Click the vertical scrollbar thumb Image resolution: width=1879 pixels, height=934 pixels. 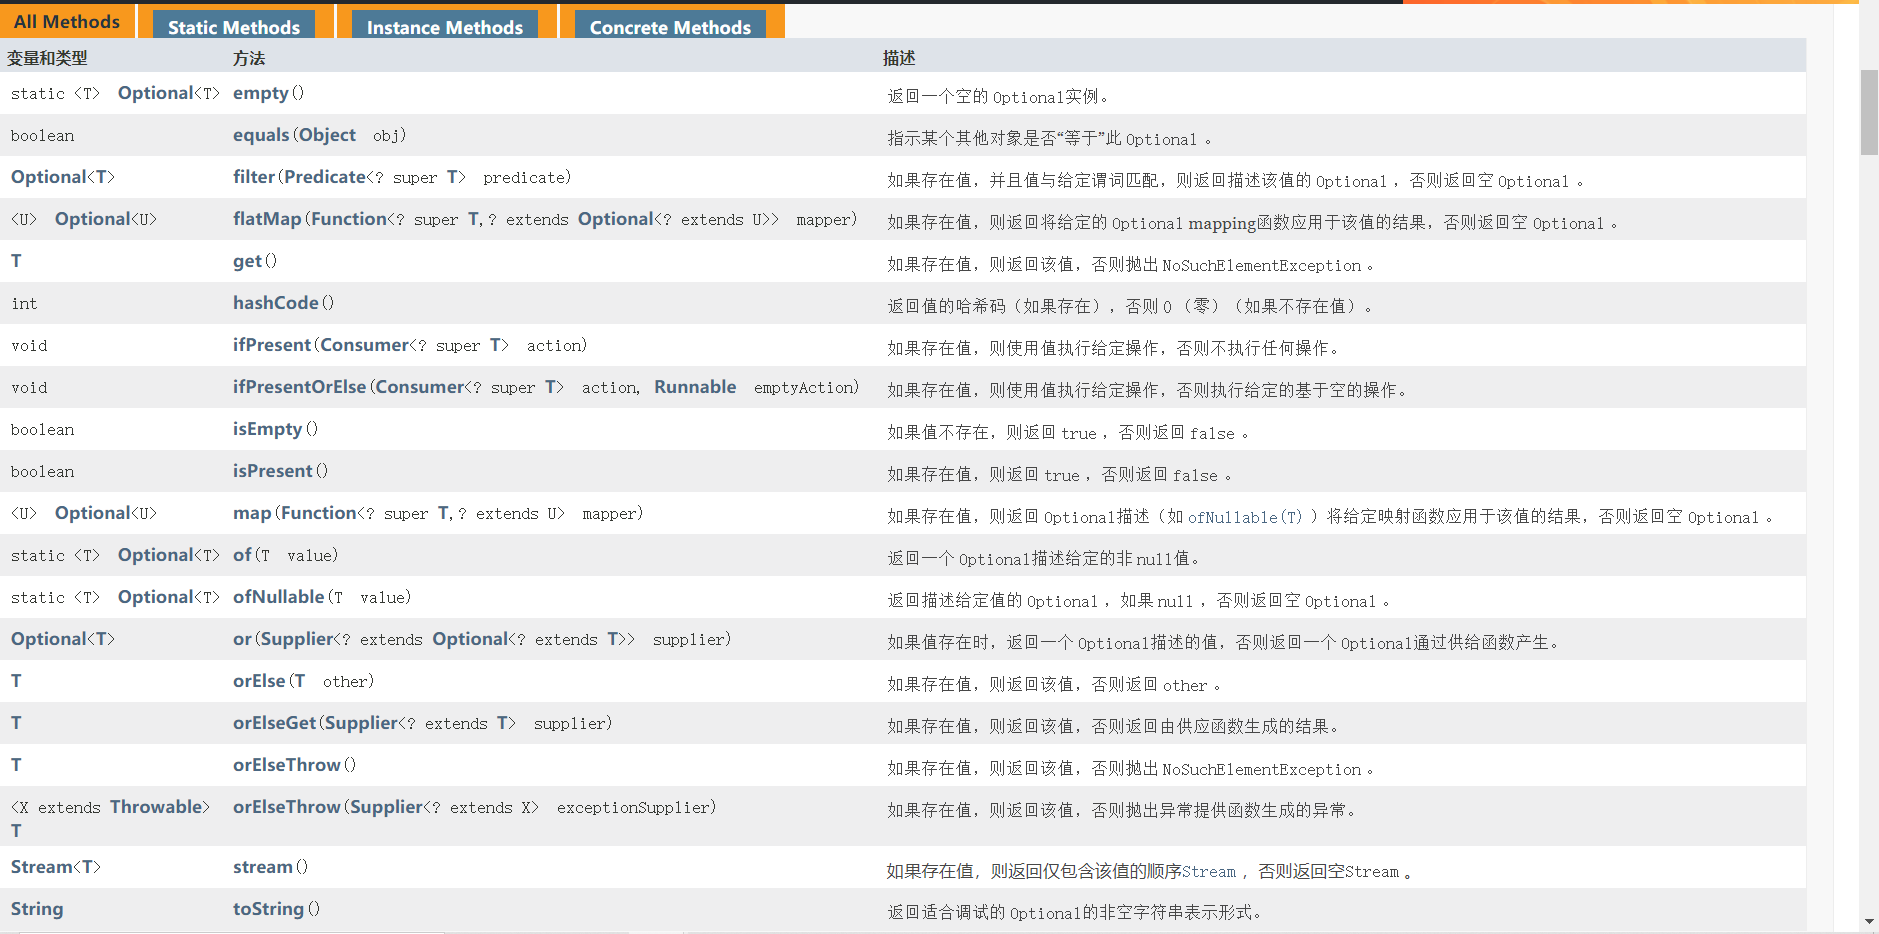[1869, 112]
